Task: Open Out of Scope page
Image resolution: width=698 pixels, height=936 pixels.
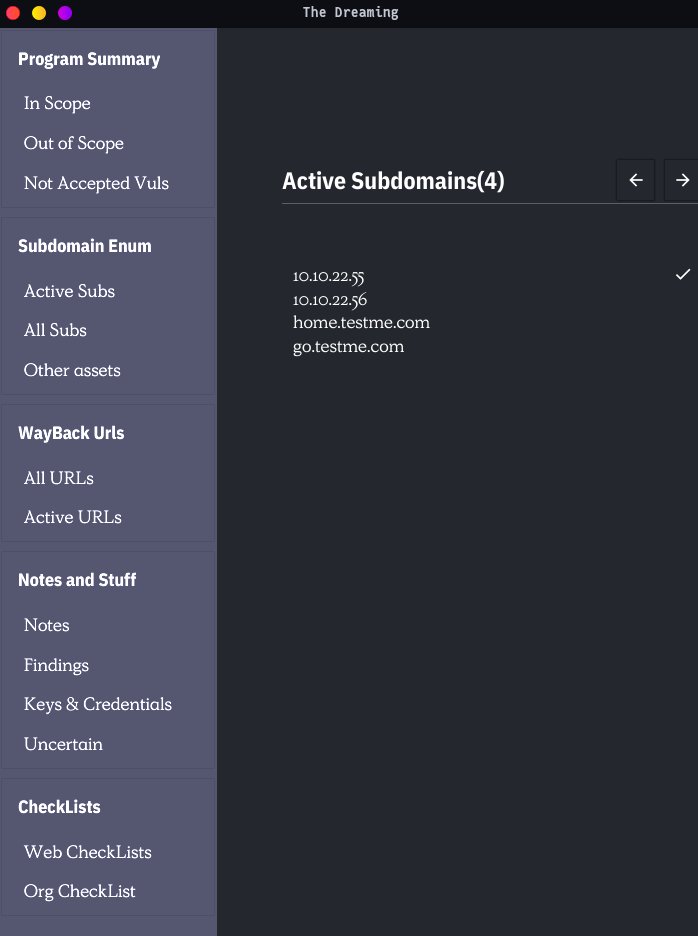Action: point(73,143)
